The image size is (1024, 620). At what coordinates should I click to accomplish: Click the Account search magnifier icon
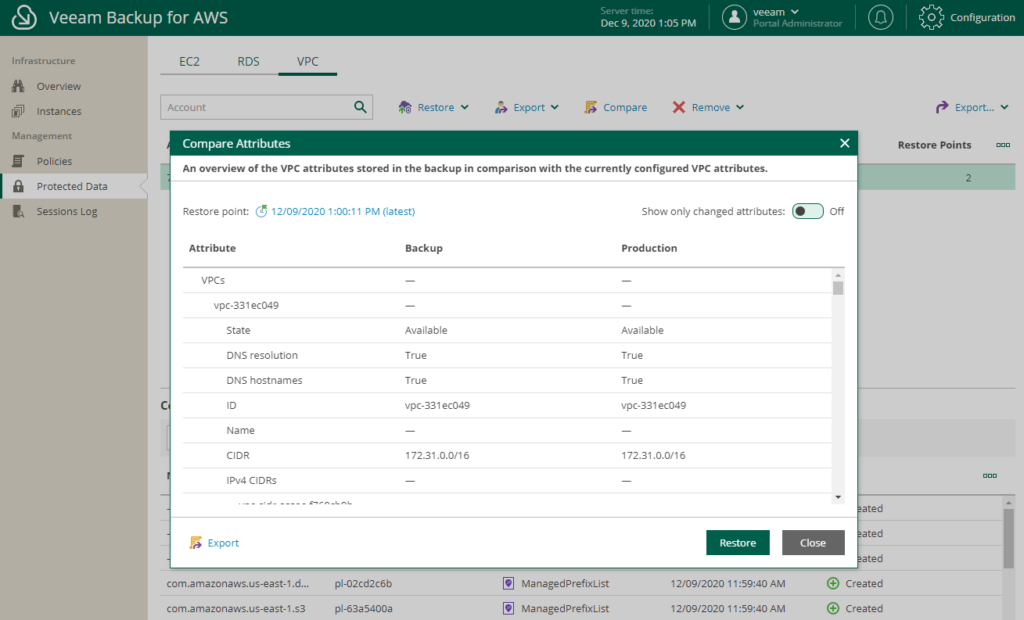pyautogui.click(x=360, y=107)
